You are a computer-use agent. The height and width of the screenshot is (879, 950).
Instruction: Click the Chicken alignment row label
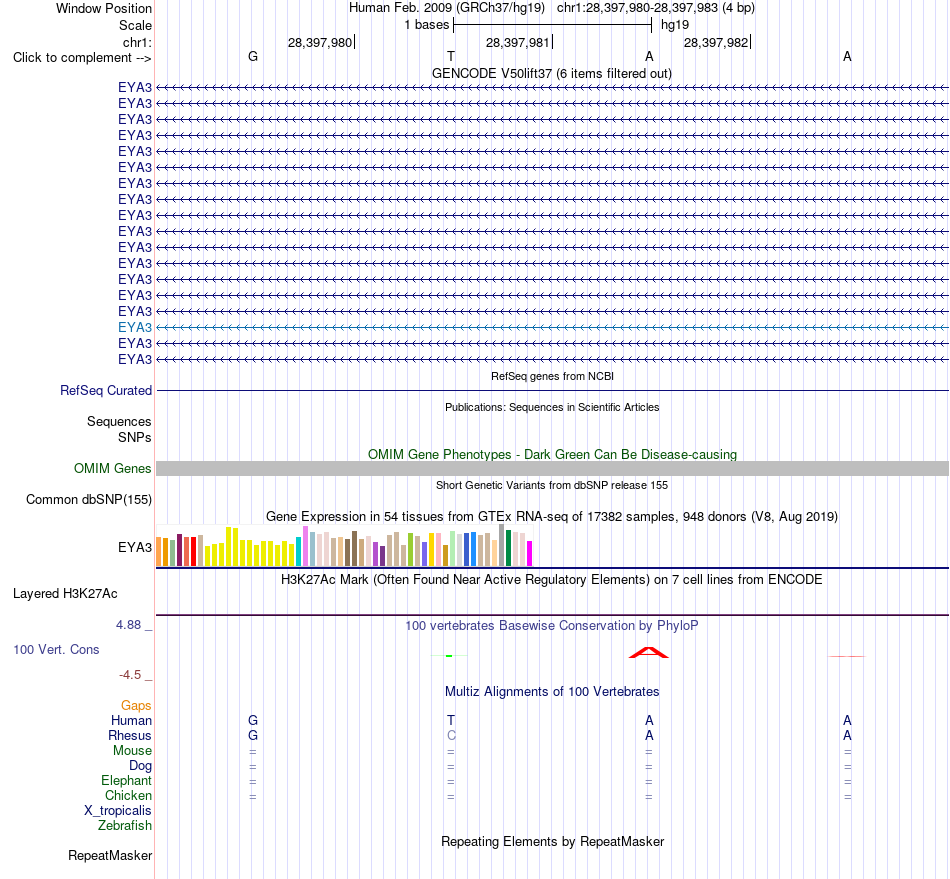pos(128,795)
